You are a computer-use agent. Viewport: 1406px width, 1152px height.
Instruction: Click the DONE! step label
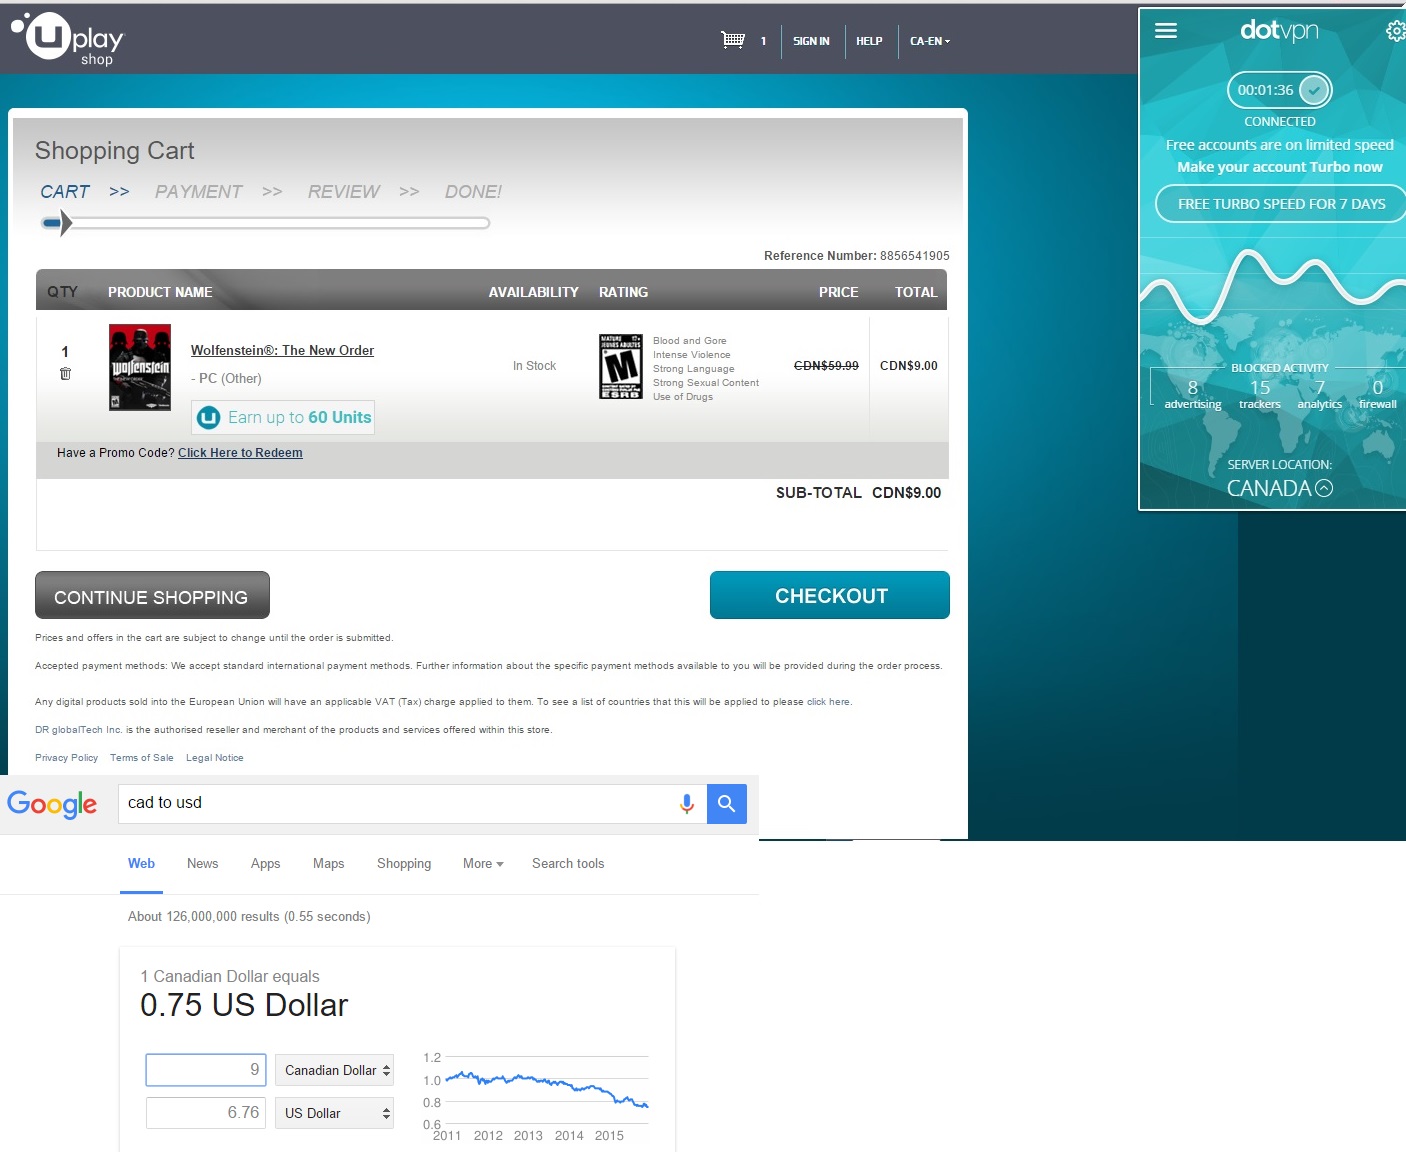(473, 191)
